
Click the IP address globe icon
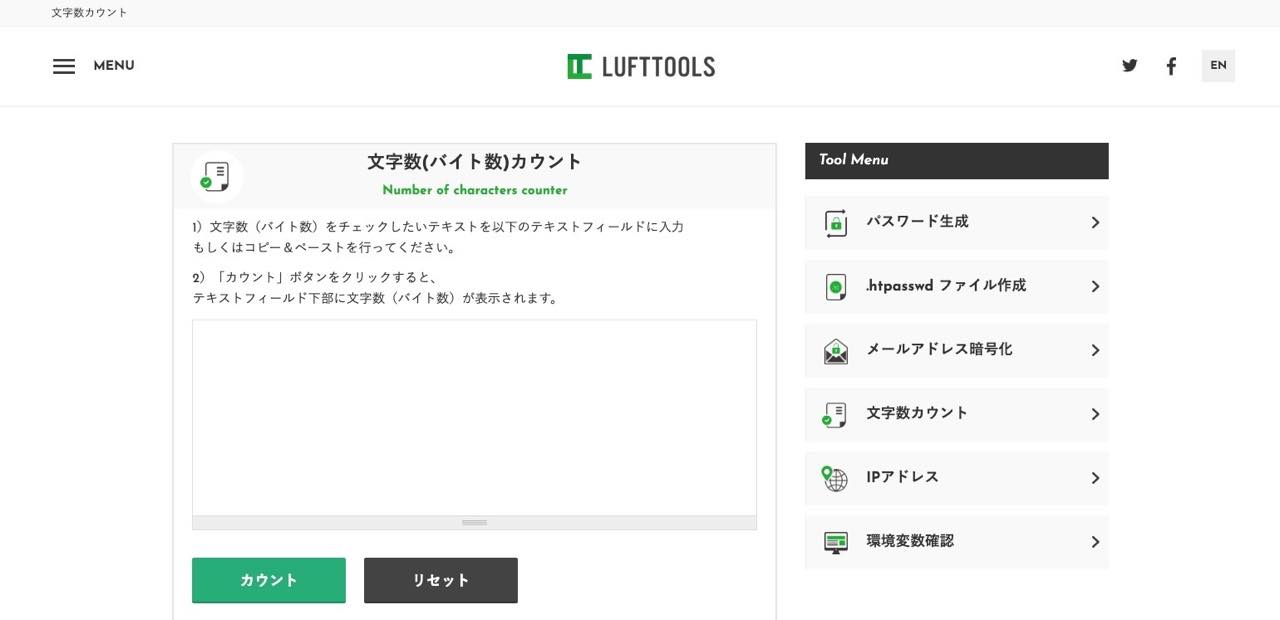point(835,478)
